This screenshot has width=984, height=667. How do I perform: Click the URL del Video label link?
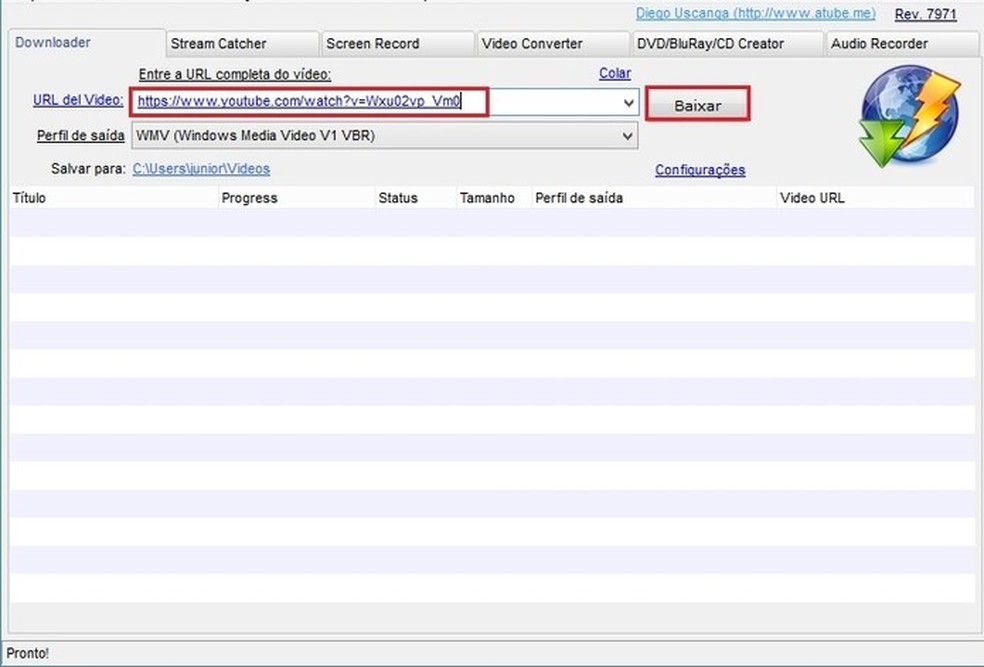[x=78, y=100]
